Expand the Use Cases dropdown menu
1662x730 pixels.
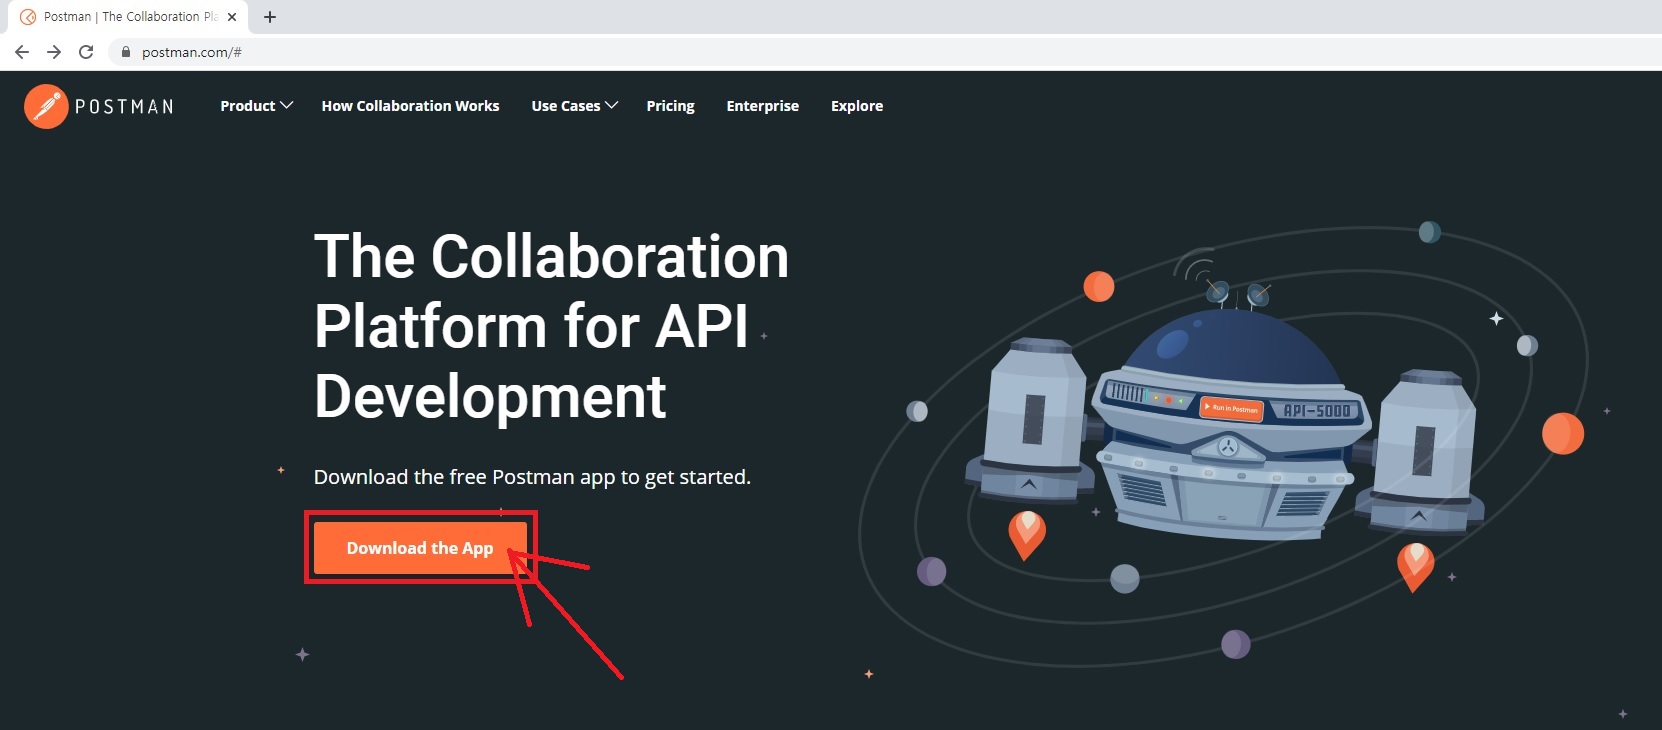(x=575, y=106)
